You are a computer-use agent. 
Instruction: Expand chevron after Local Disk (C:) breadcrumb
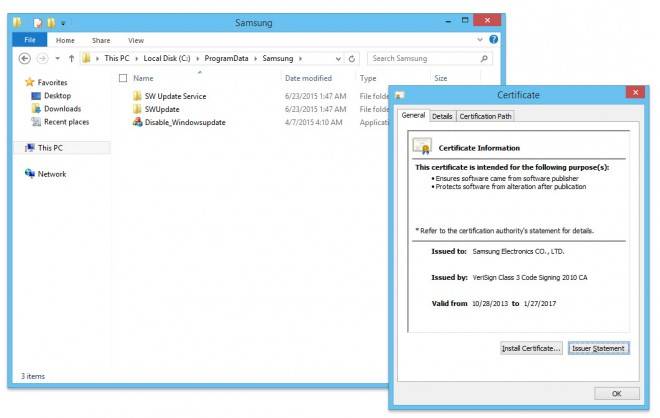(x=197, y=59)
